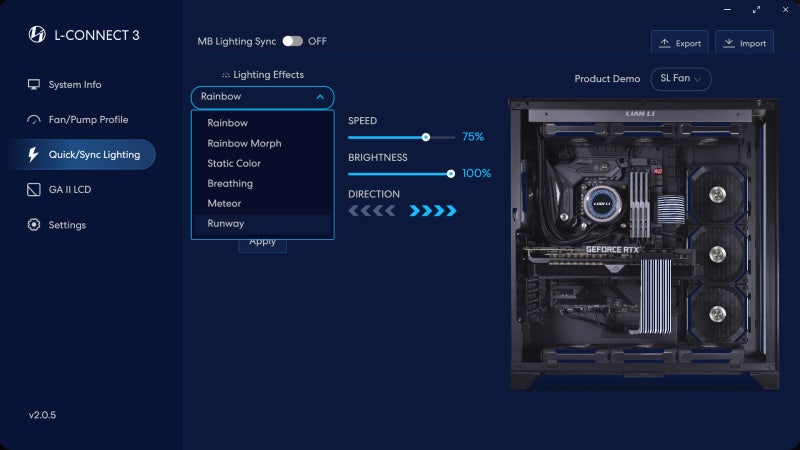Click the PC case demo image
The image size is (800, 450).
[644, 244]
